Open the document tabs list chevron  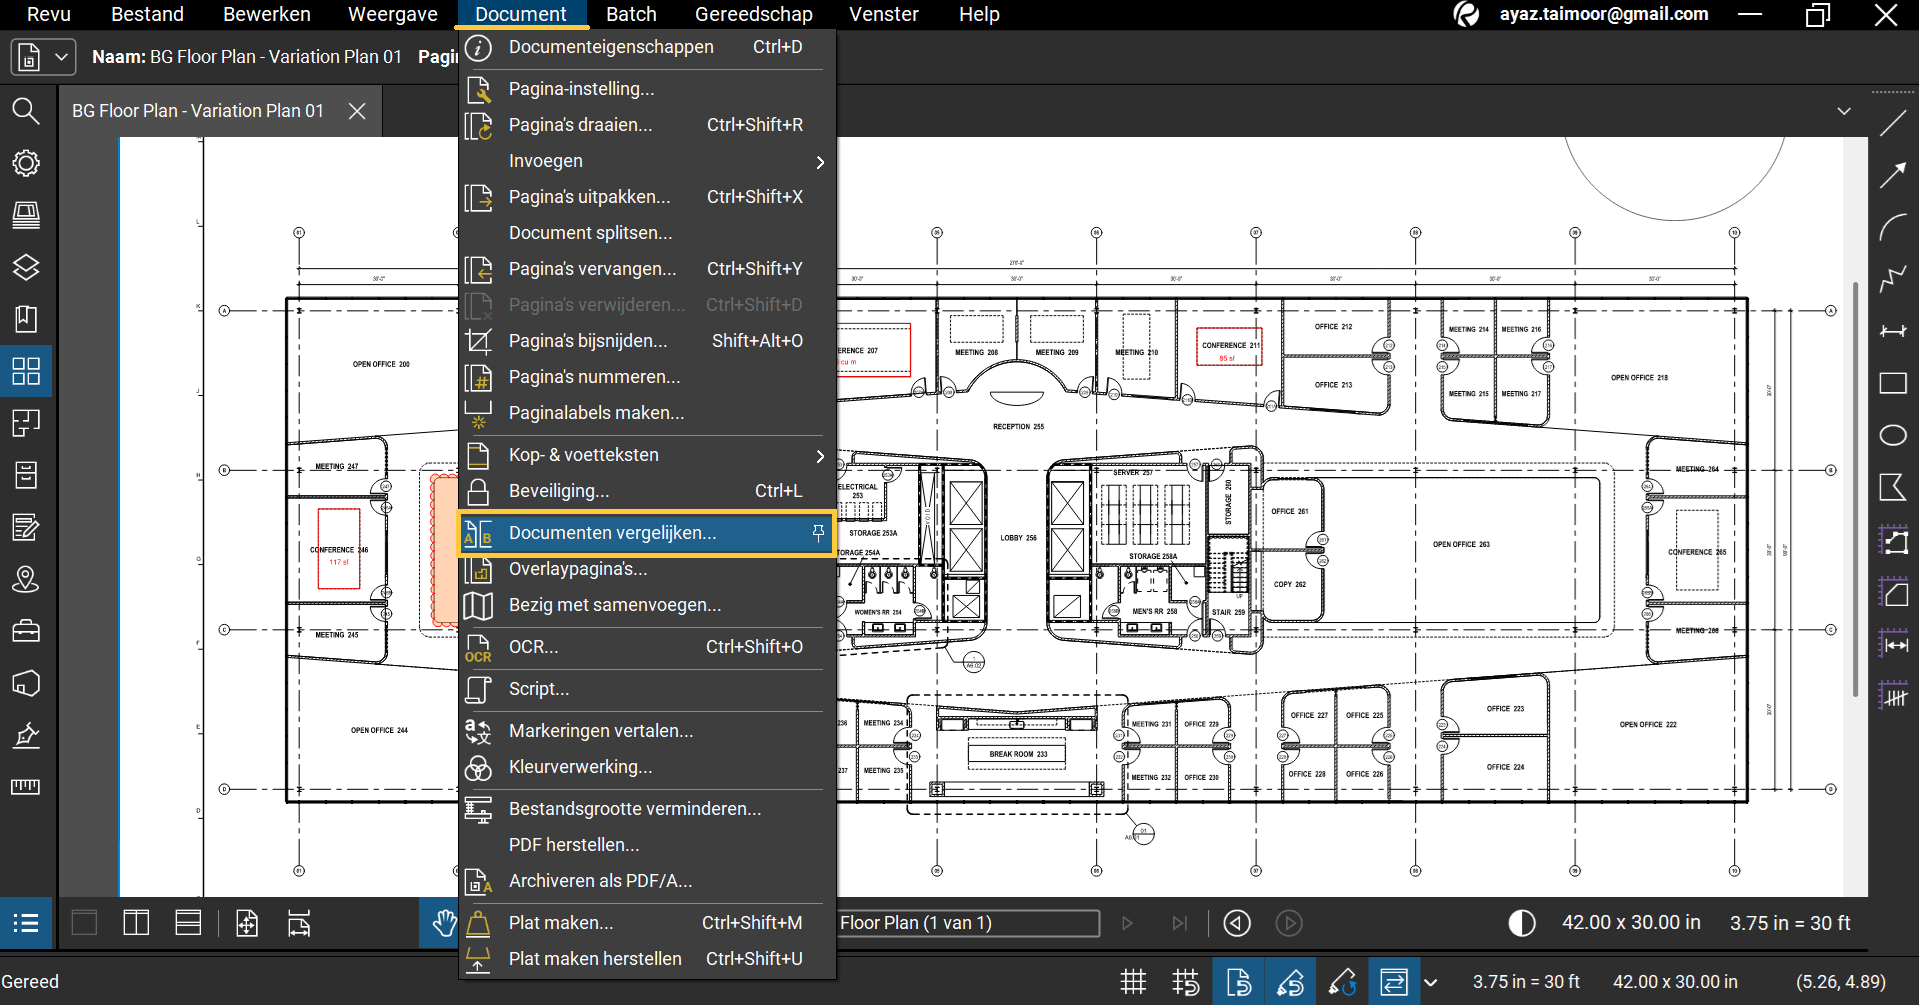[1844, 111]
